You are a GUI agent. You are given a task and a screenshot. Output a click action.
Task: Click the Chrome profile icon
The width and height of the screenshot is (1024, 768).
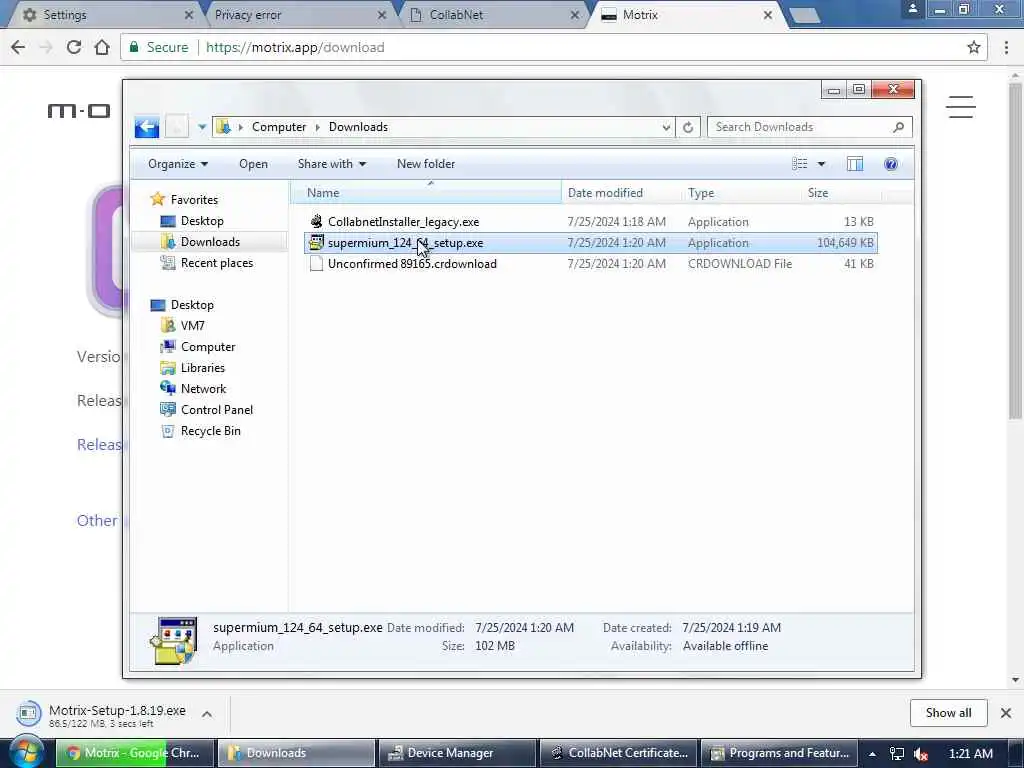912,8
